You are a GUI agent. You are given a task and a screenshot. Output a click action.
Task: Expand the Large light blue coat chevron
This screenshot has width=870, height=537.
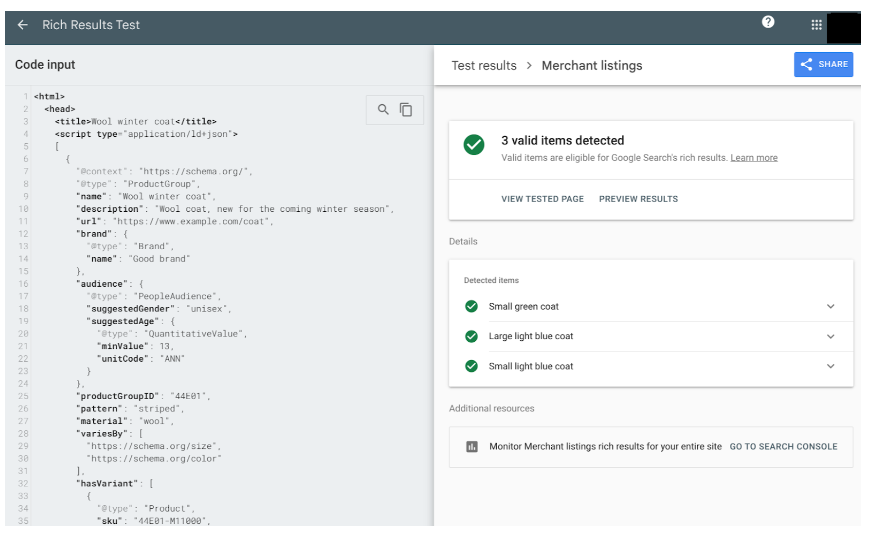831,336
